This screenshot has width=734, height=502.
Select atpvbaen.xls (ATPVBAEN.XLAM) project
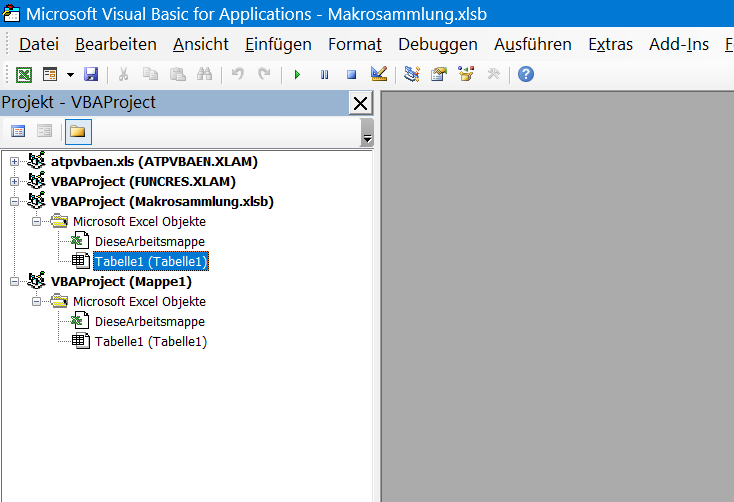click(x=154, y=162)
